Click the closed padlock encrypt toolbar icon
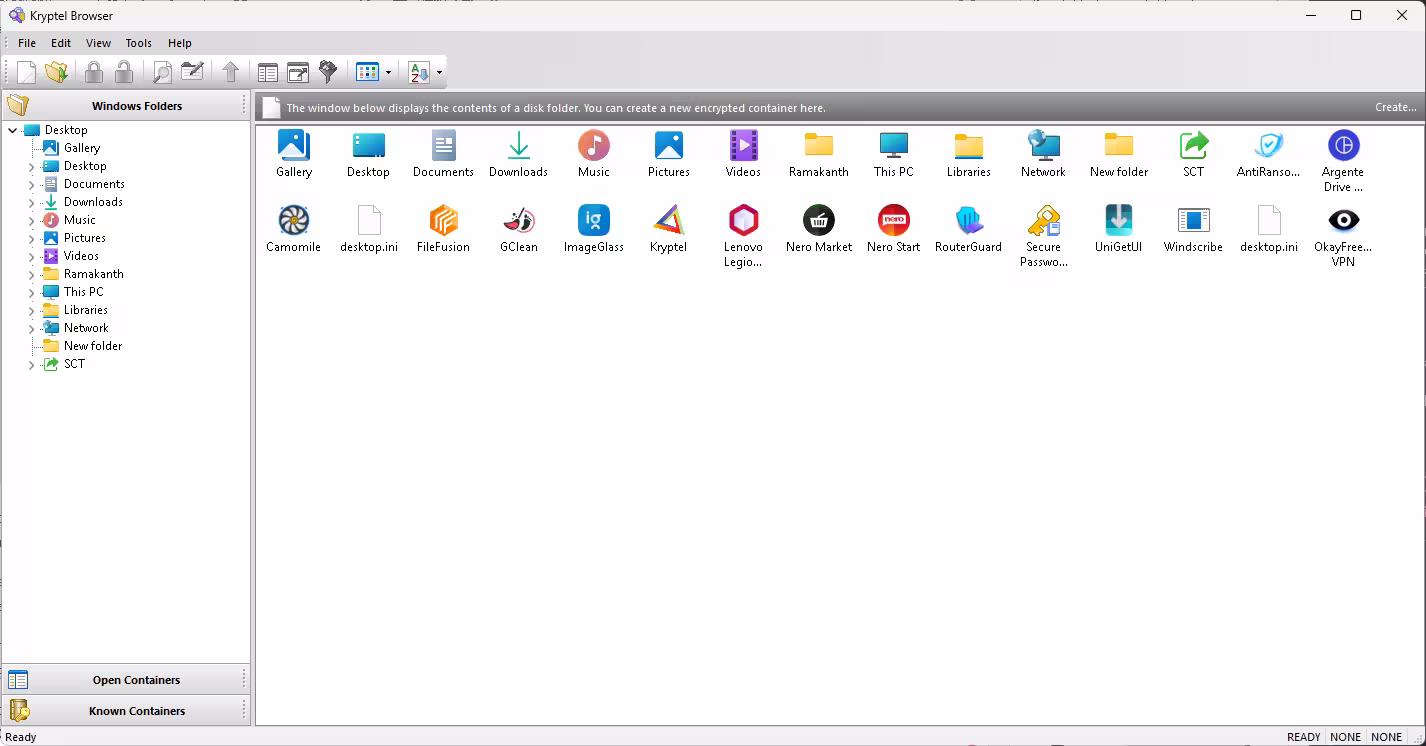The width and height of the screenshot is (1426, 746). tap(94, 72)
